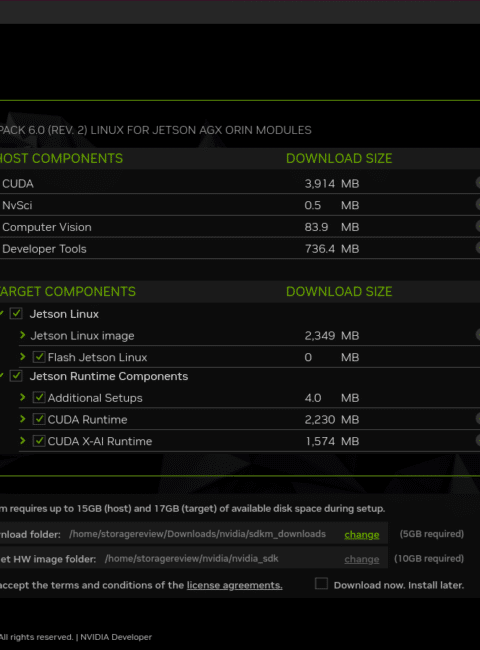Change the target HW image folder

[361, 559]
